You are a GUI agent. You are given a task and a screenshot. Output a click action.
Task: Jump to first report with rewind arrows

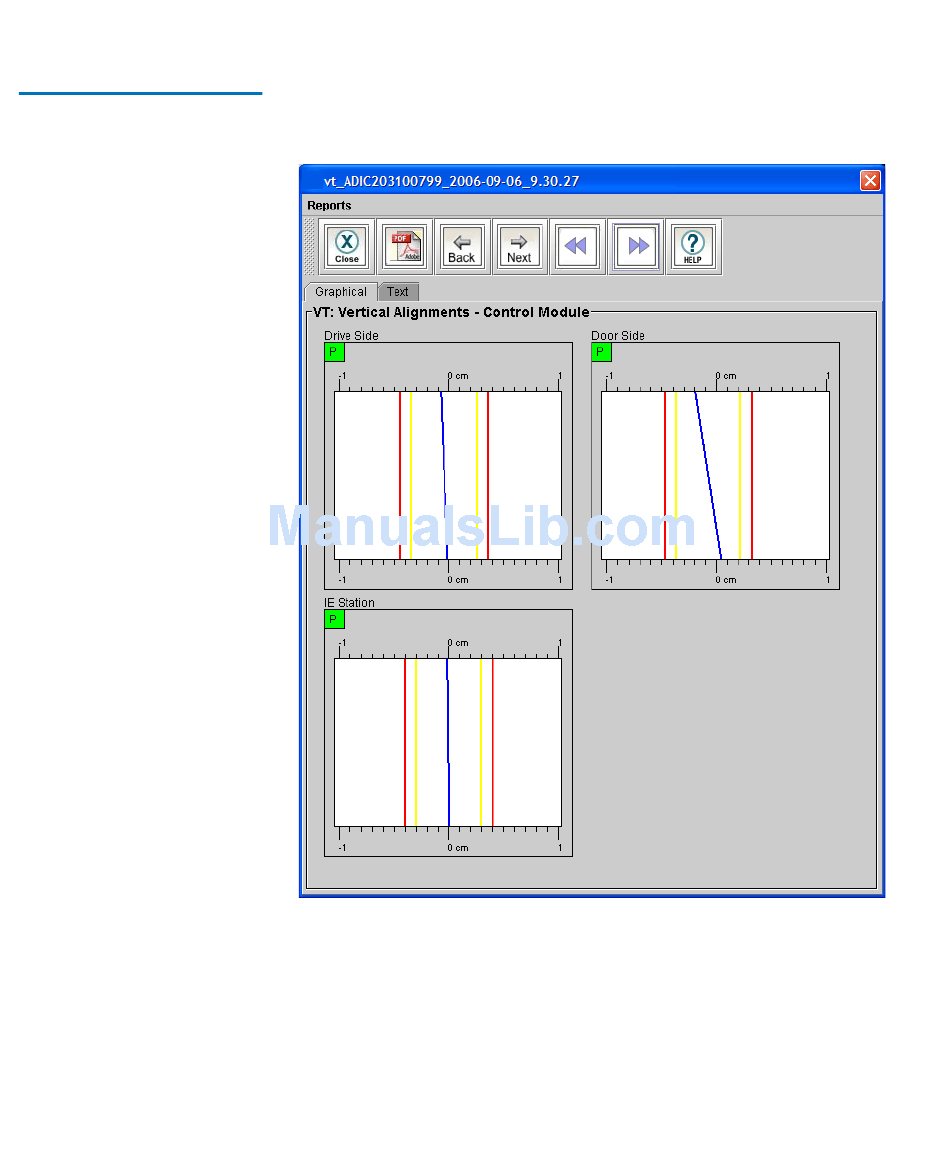click(x=577, y=247)
